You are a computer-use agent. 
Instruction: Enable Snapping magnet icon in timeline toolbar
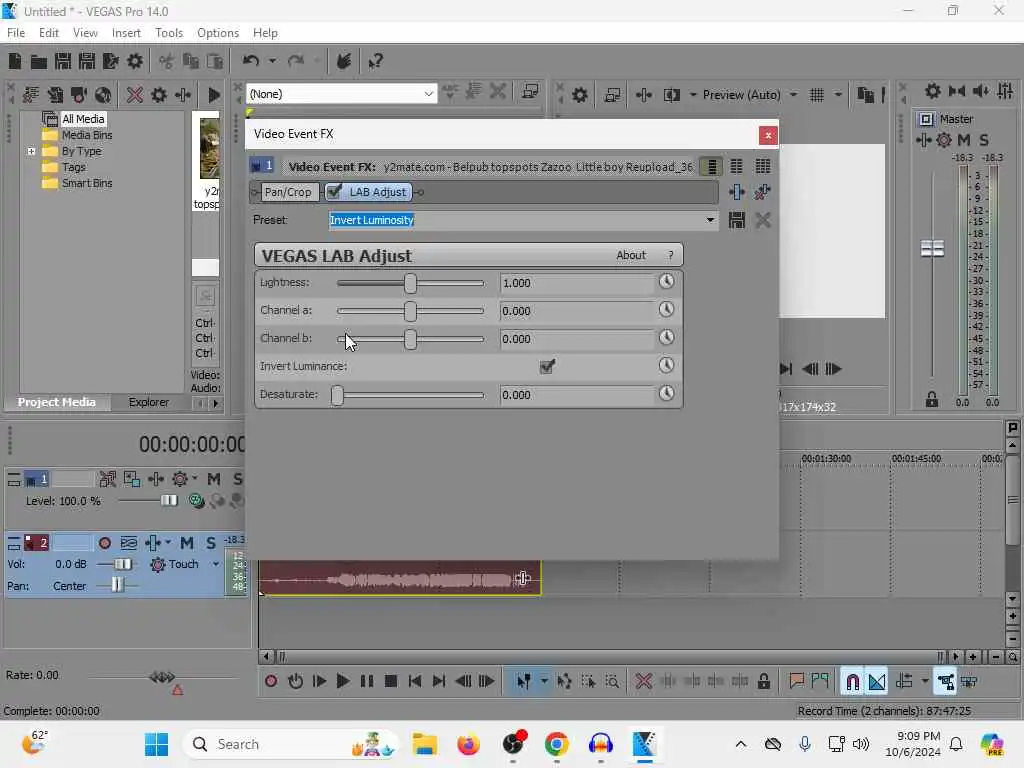point(852,682)
